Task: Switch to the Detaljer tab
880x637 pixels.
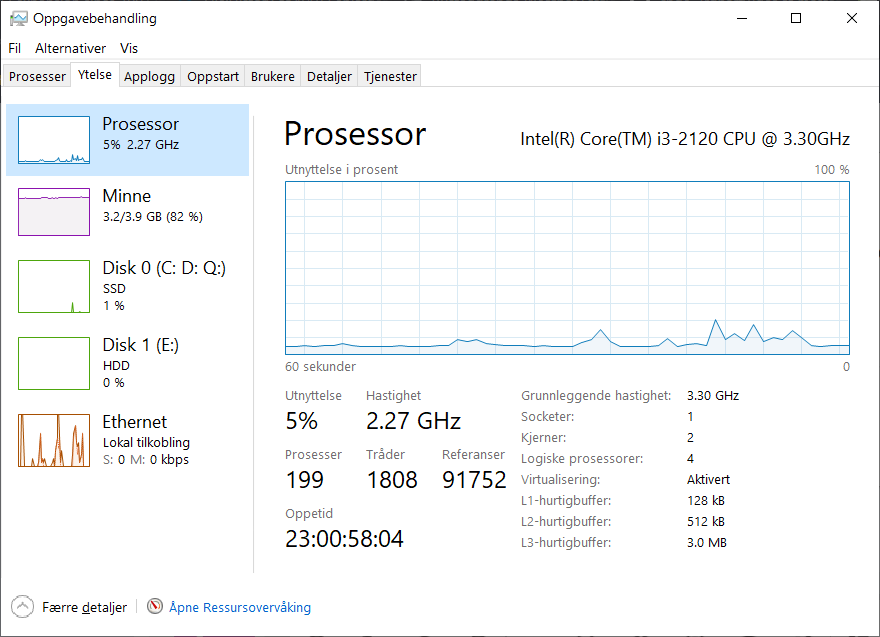Action: pyautogui.click(x=329, y=76)
